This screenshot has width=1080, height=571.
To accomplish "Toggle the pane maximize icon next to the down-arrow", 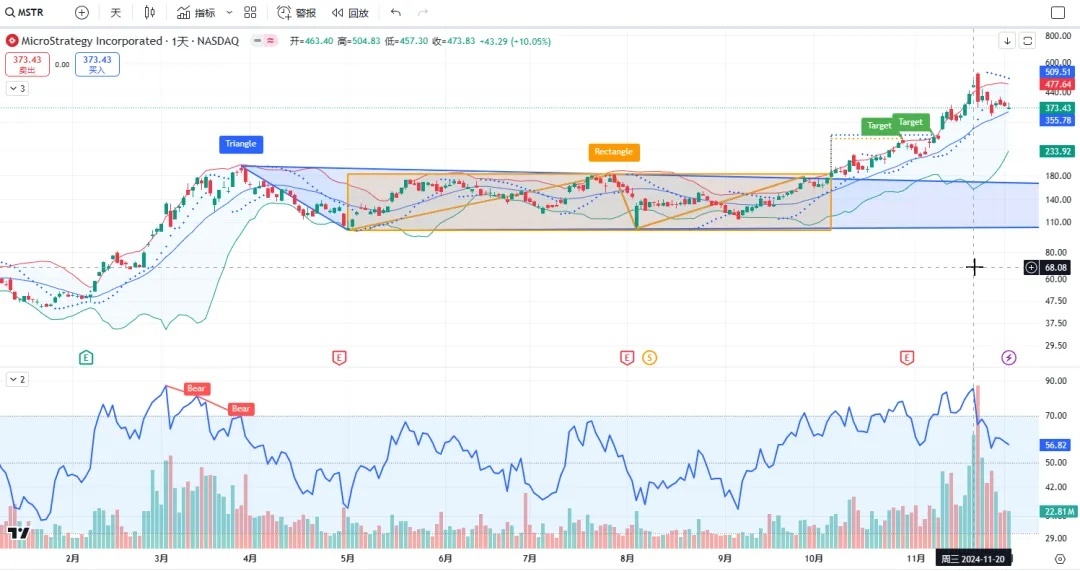I will pos(1027,41).
